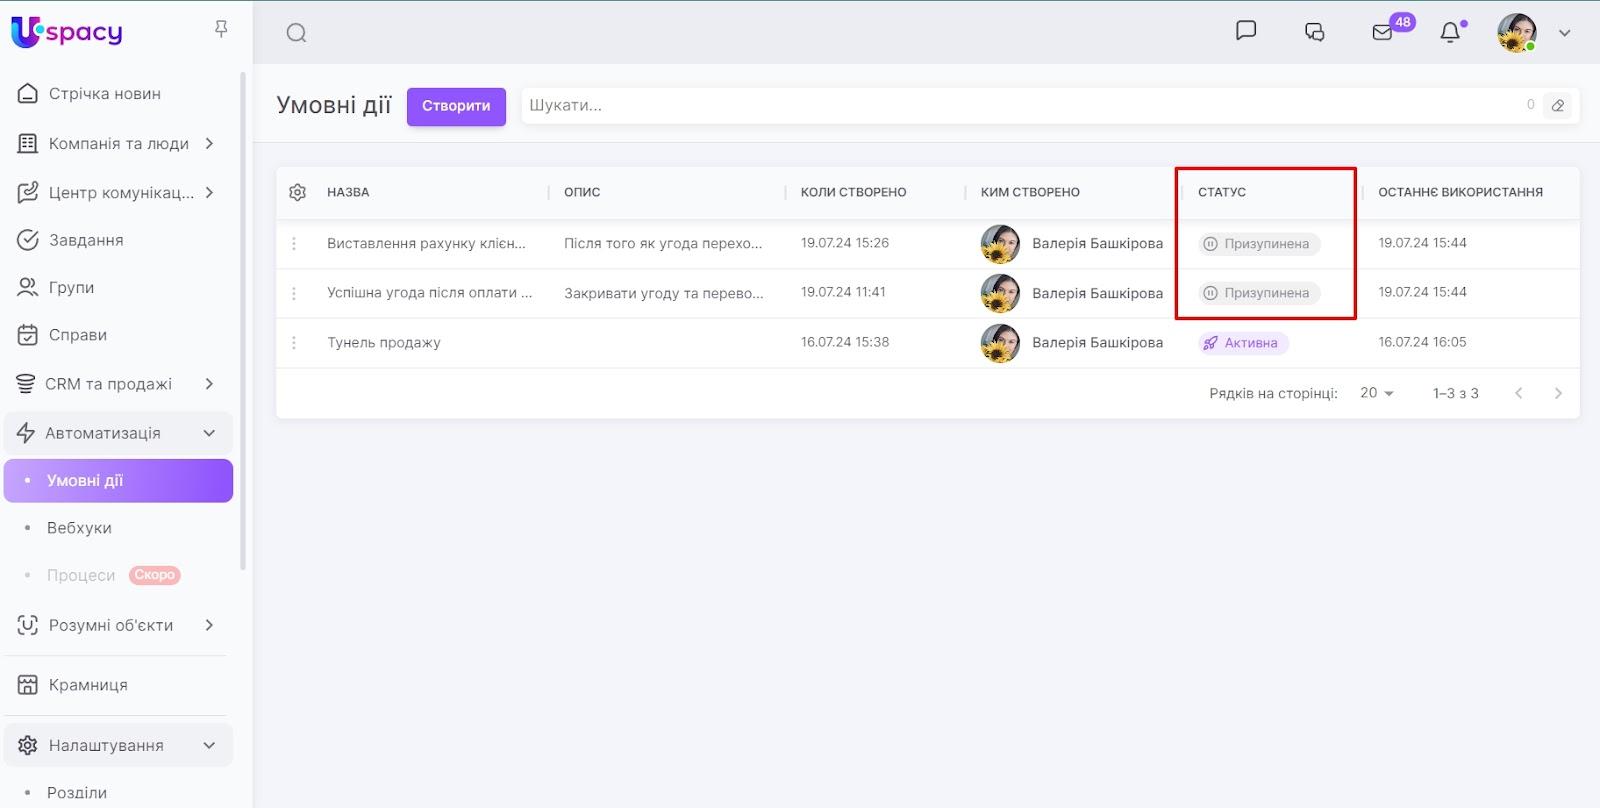
Task: Open rows per page dropdown showing 20
Action: point(1376,393)
